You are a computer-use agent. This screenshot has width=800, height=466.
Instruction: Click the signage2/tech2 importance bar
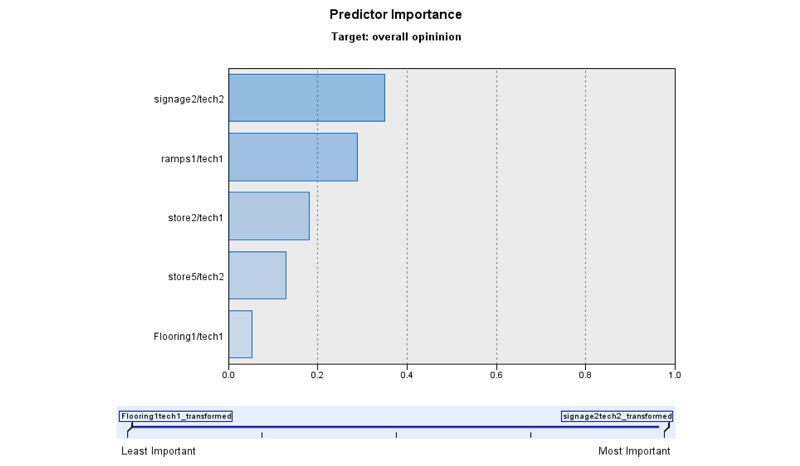click(x=306, y=98)
